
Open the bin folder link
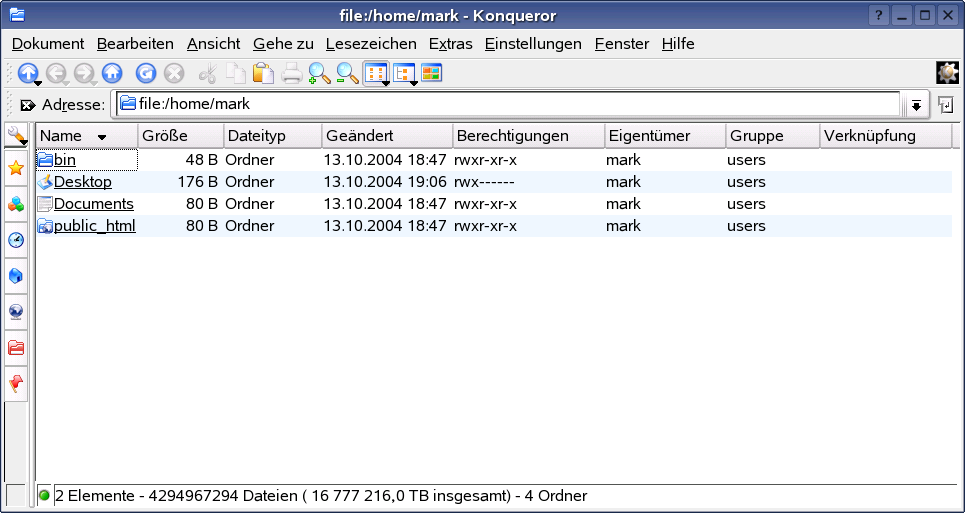tap(65, 160)
